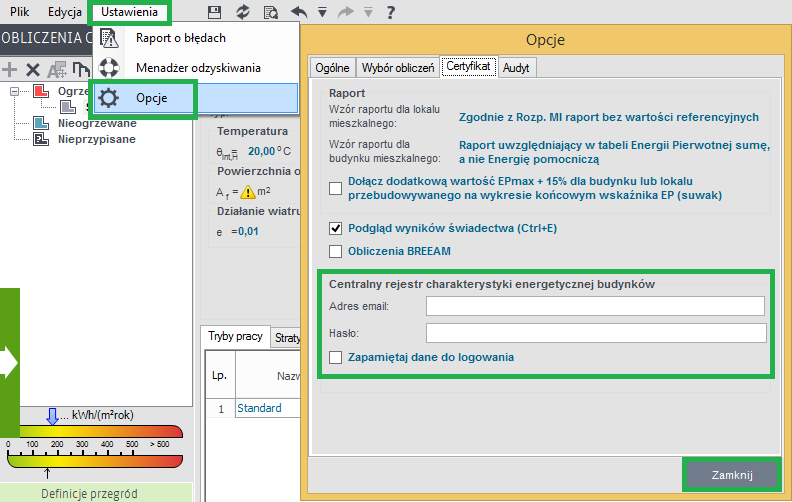Open the Ustawienia menu
792x502 pixels.
click(x=129, y=12)
